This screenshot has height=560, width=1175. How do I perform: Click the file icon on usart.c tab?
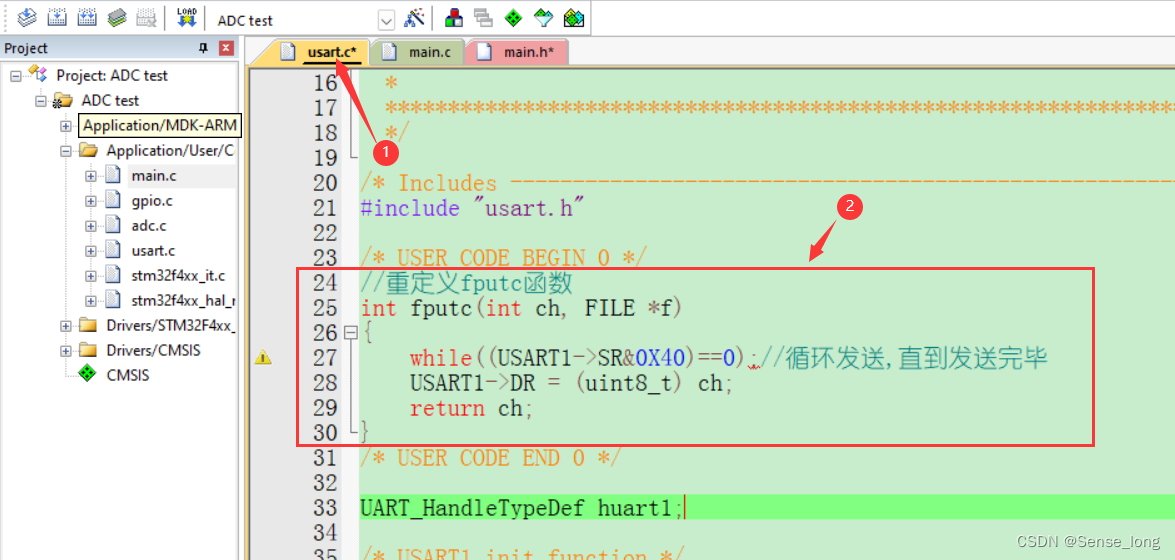click(287, 52)
